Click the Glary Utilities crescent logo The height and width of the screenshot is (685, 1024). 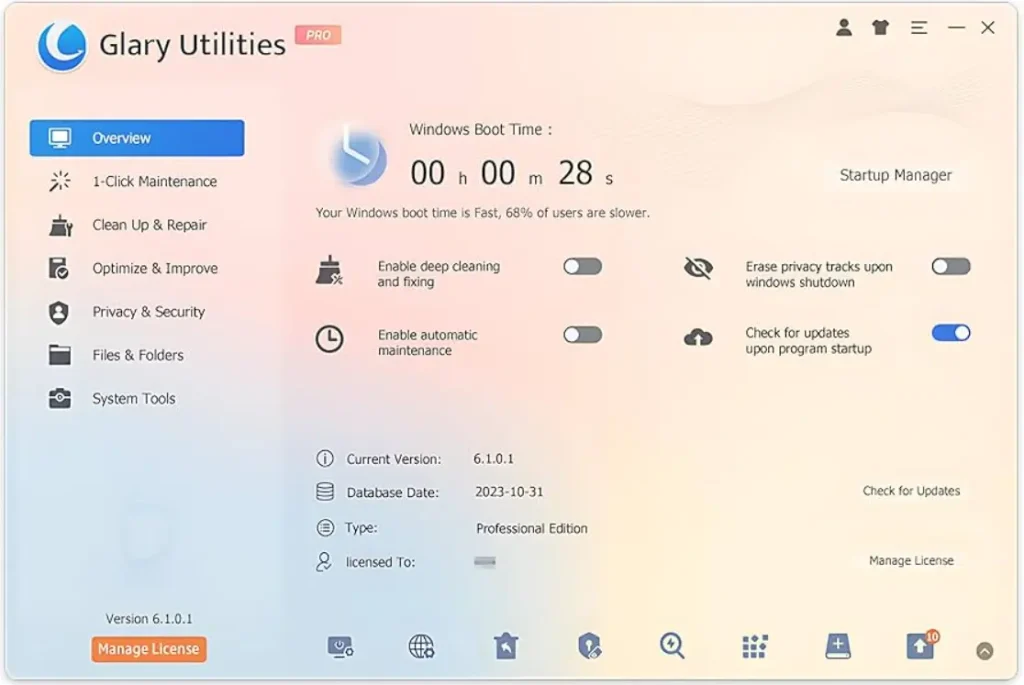(62, 44)
